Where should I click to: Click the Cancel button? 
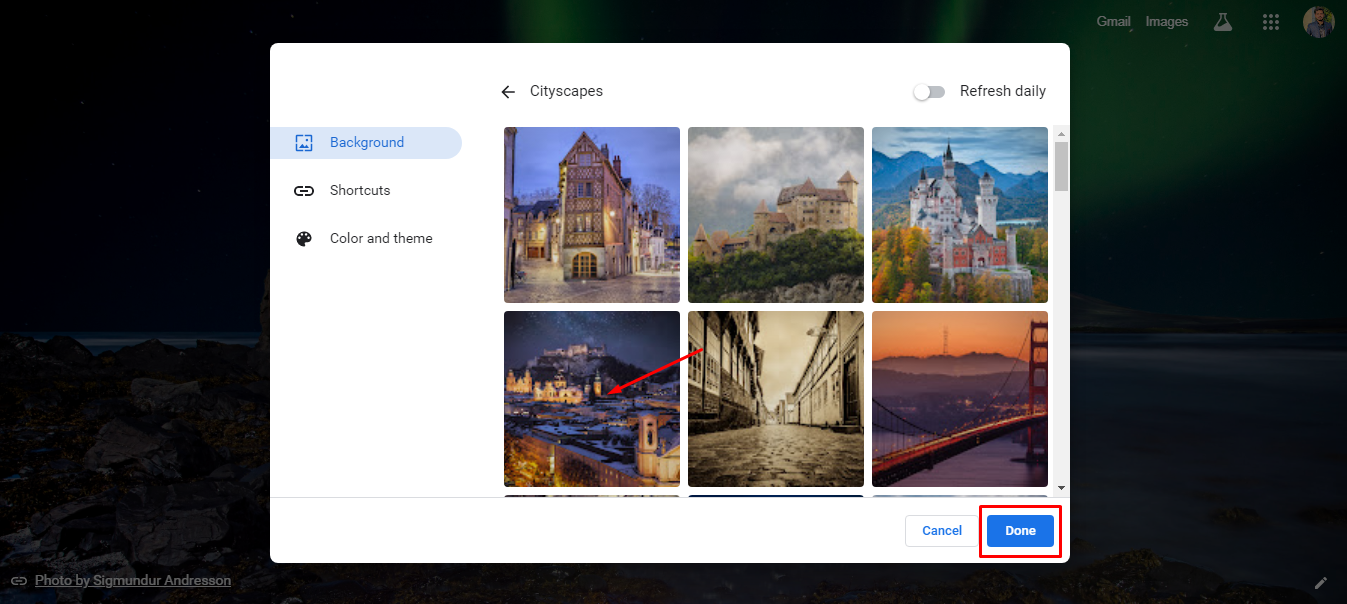(x=942, y=531)
